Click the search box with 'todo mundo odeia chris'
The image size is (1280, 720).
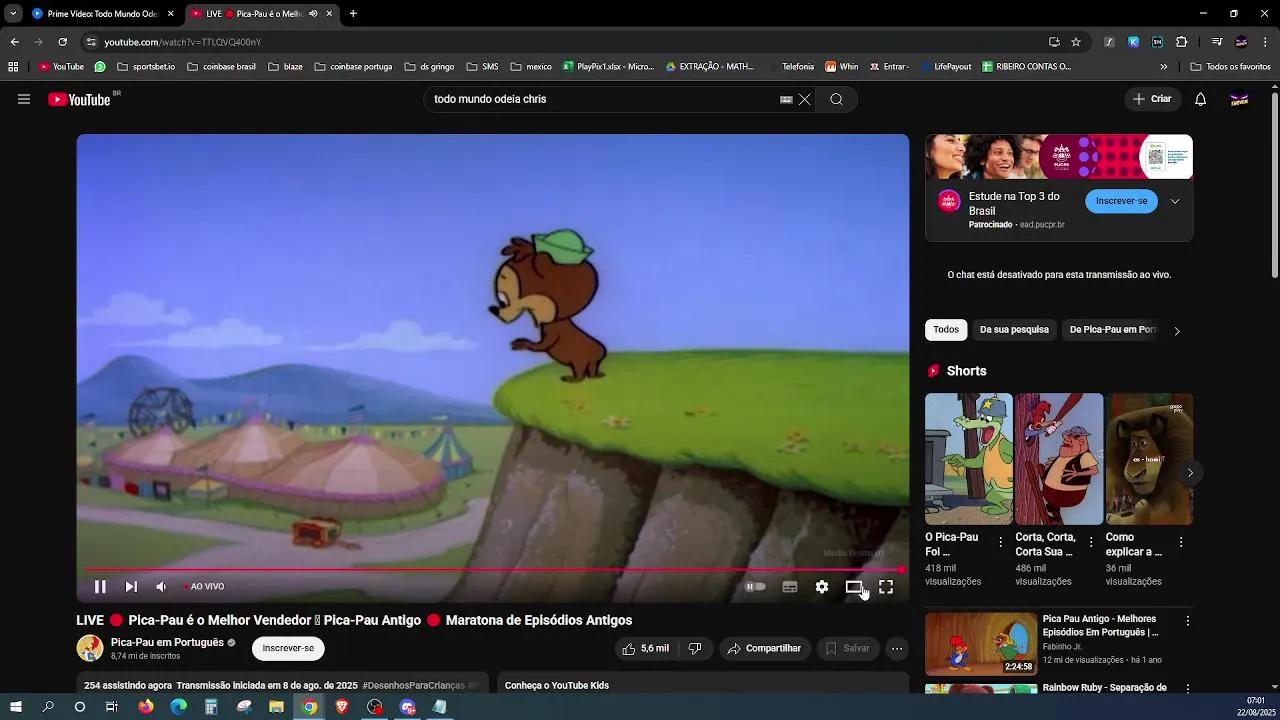coord(600,99)
